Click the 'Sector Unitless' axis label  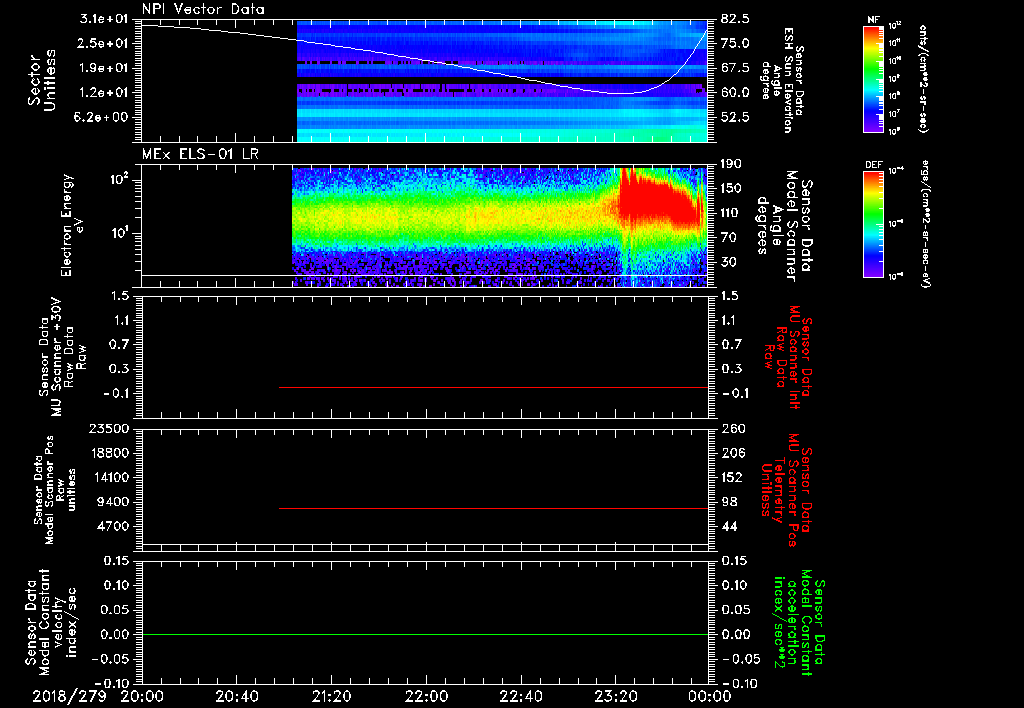pyautogui.click(x=42, y=80)
